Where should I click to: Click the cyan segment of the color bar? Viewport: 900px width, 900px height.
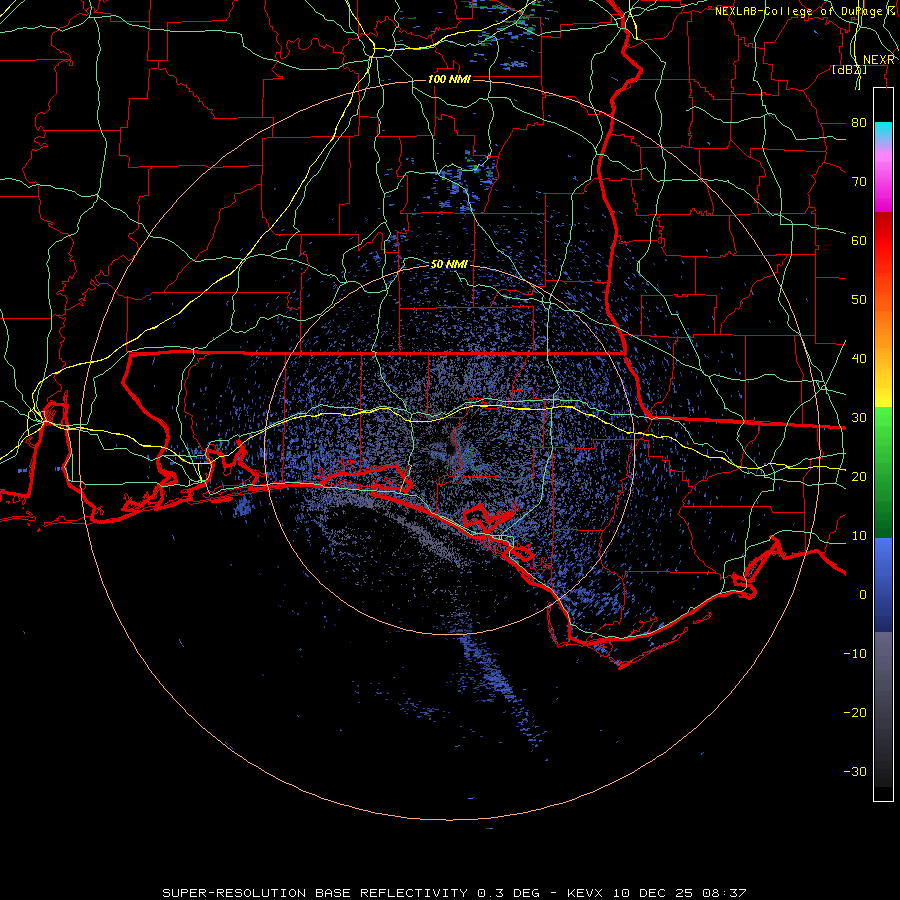tap(883, 131)
